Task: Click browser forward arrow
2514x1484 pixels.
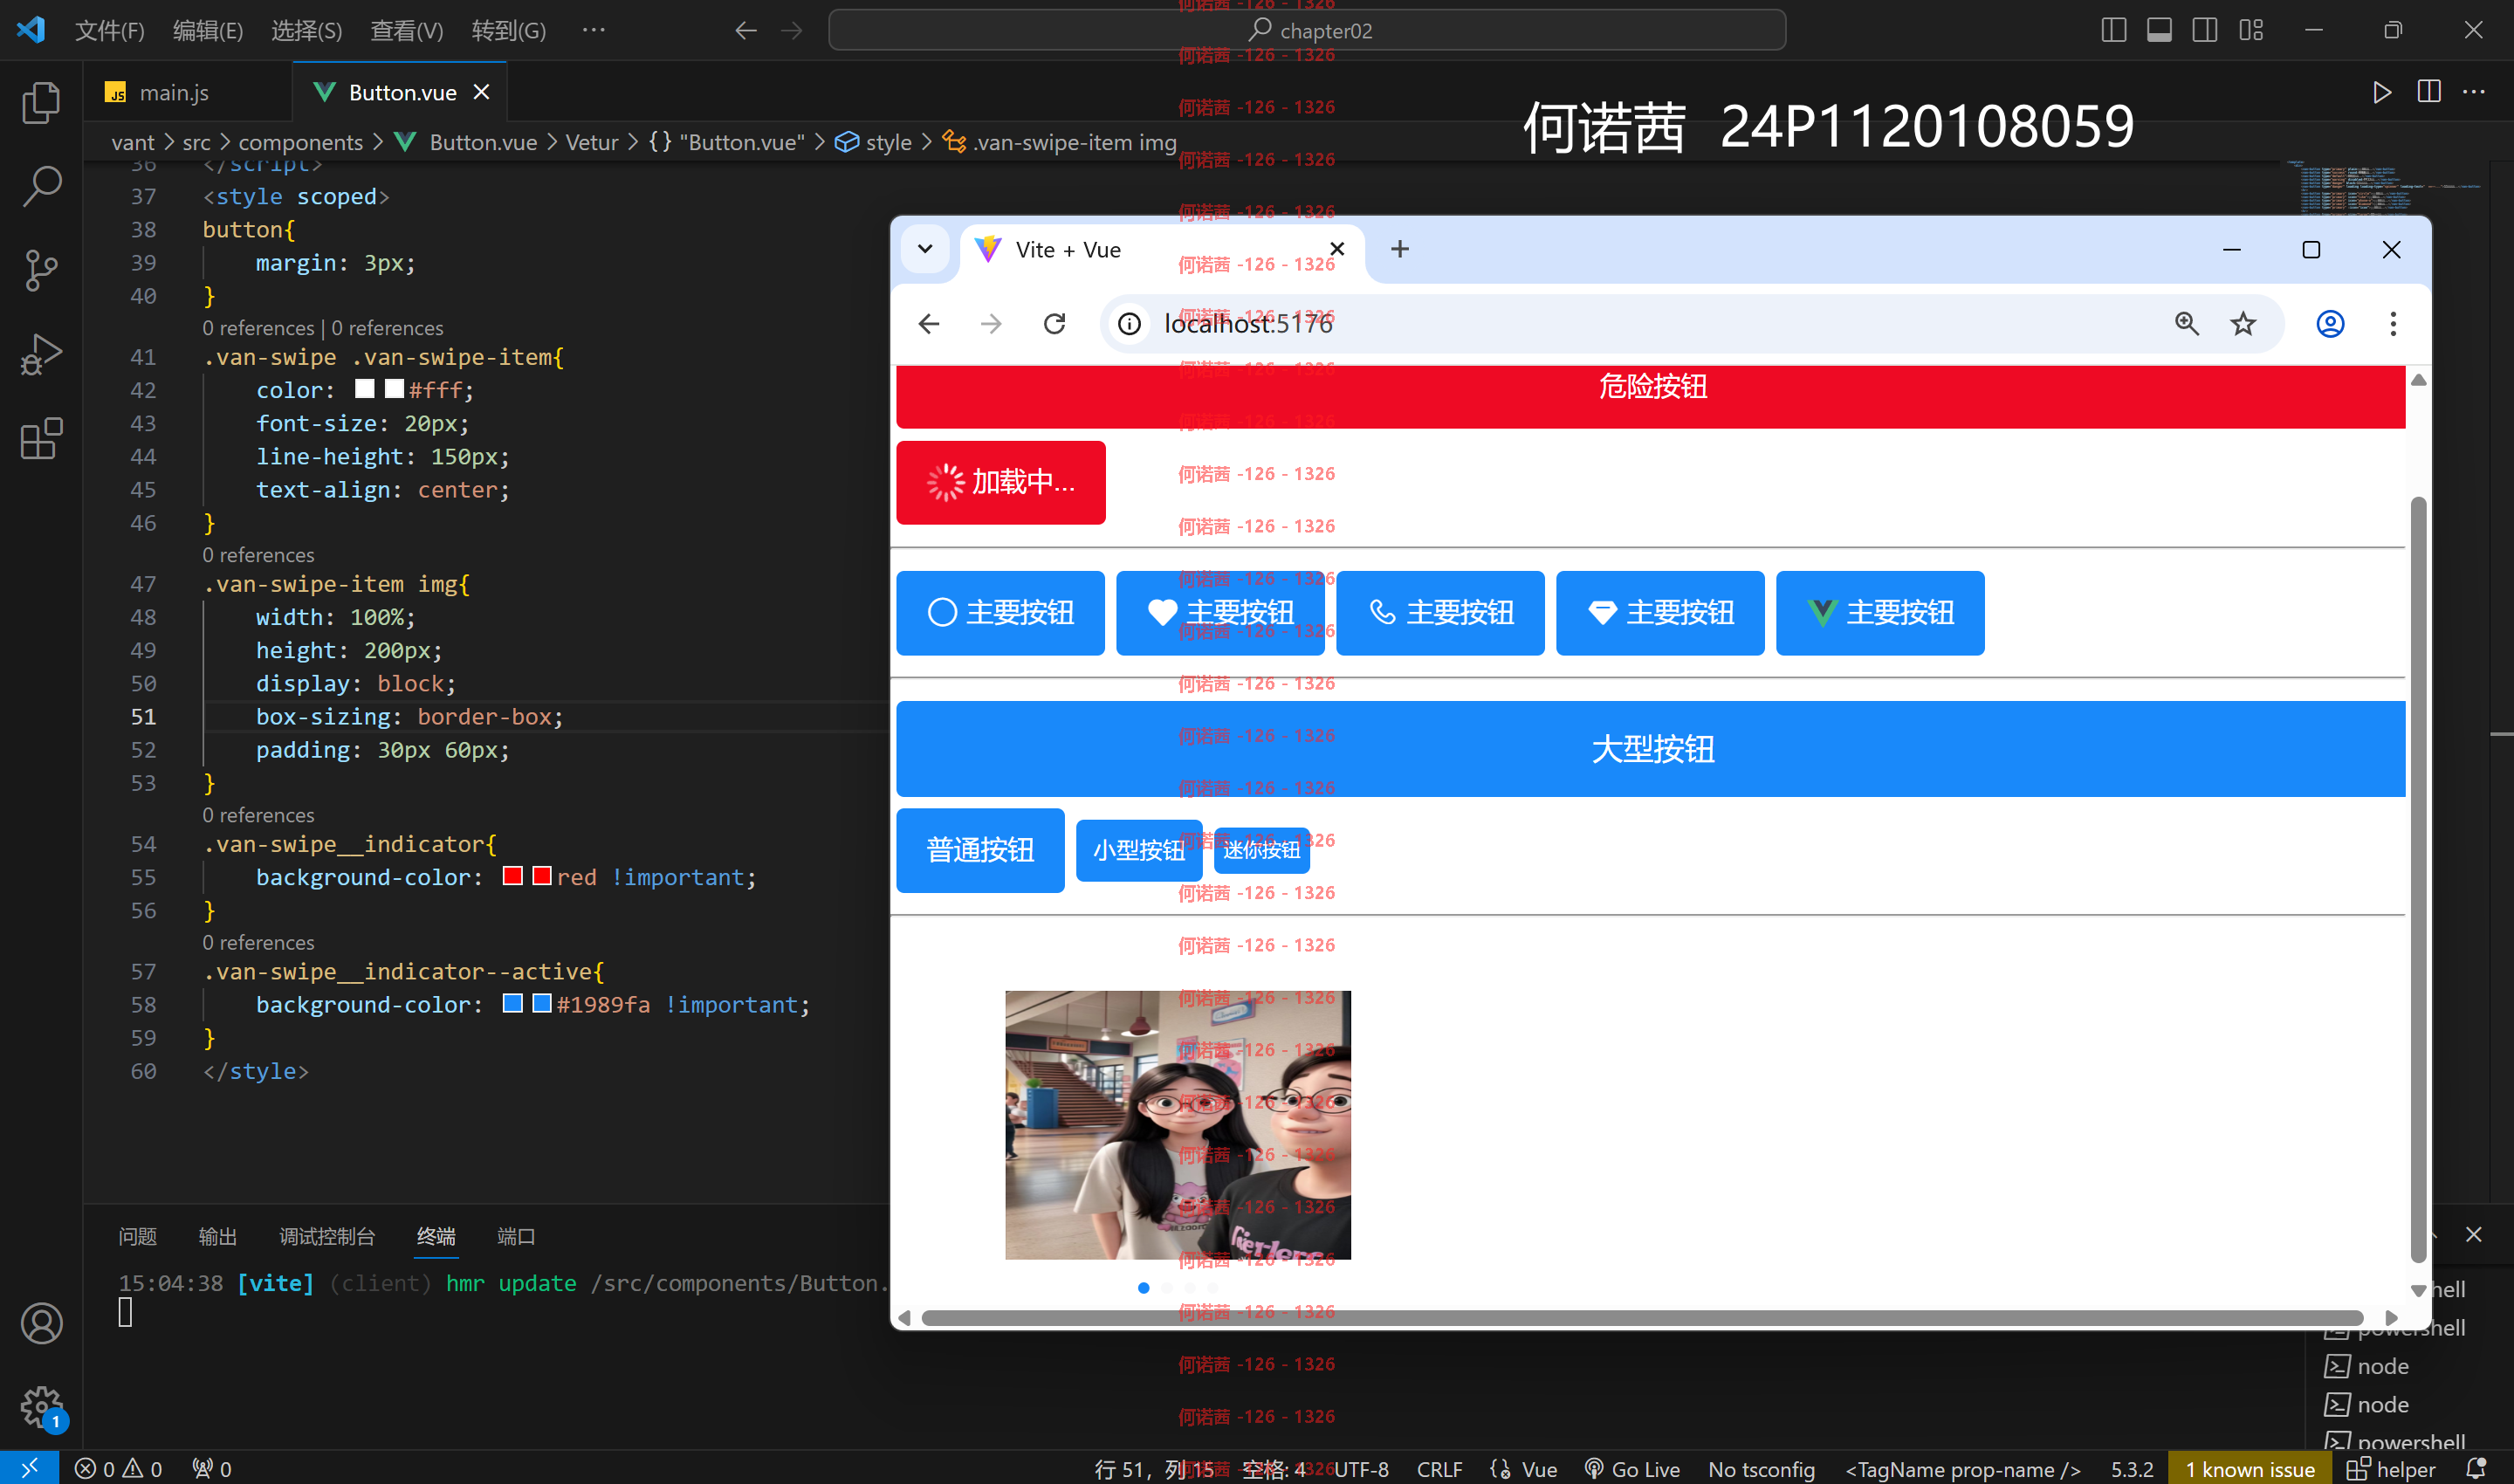Action: (x=991, y=324)
